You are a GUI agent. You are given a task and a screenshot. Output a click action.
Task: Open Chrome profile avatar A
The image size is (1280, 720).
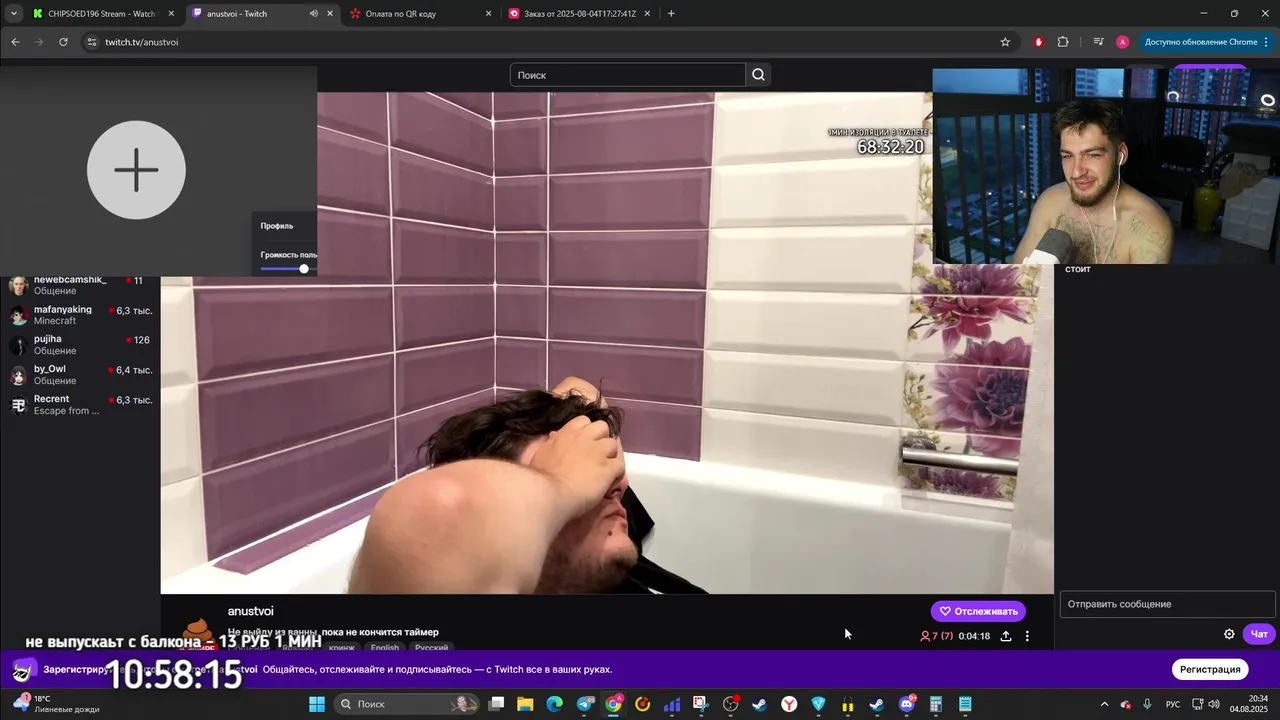click(x=1122, y=42)
